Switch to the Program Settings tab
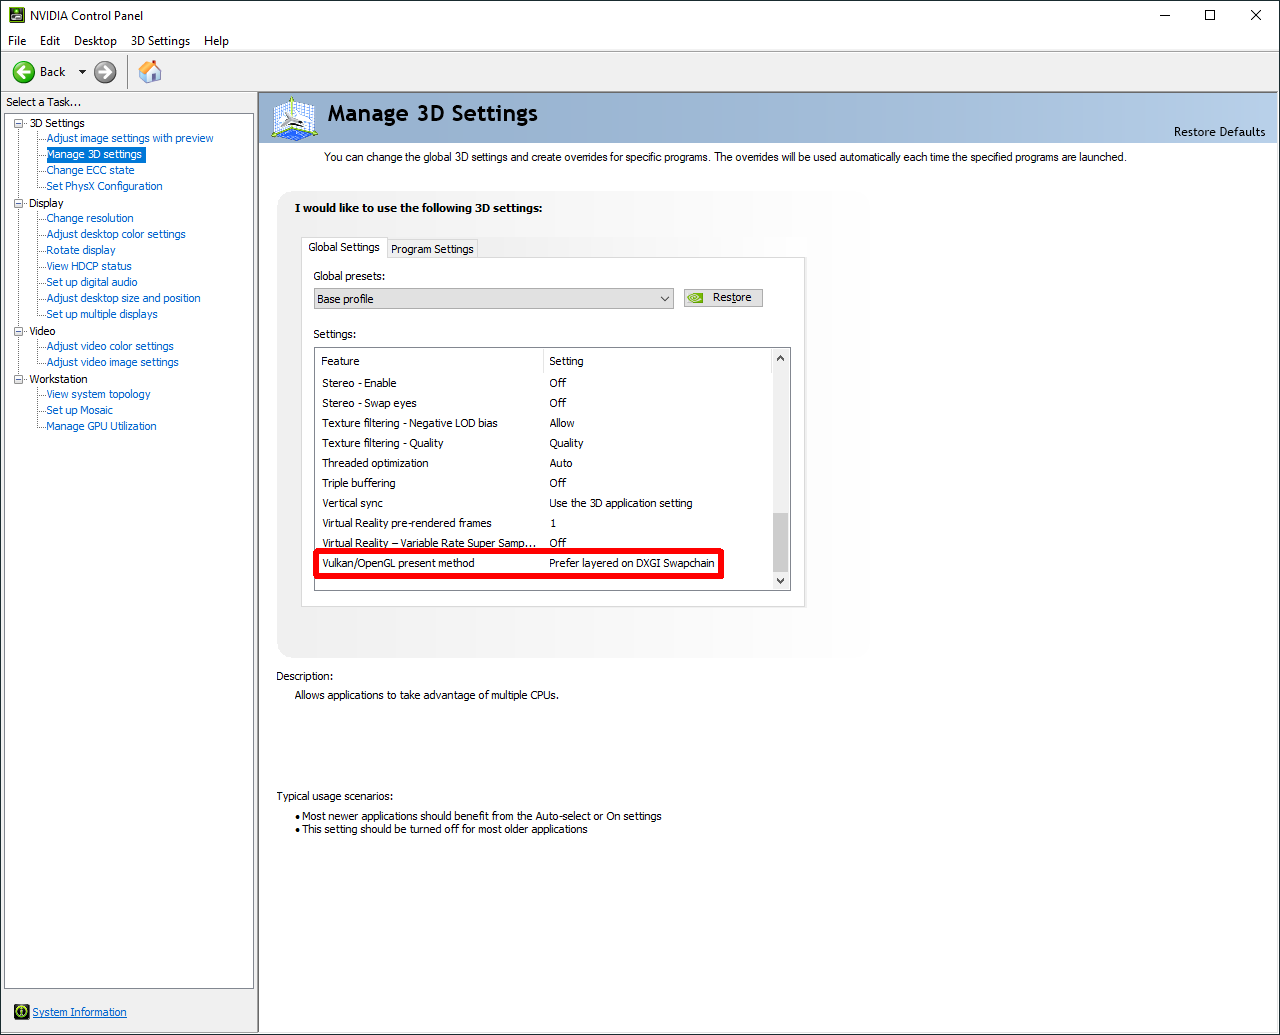 (x=432, y=249)
